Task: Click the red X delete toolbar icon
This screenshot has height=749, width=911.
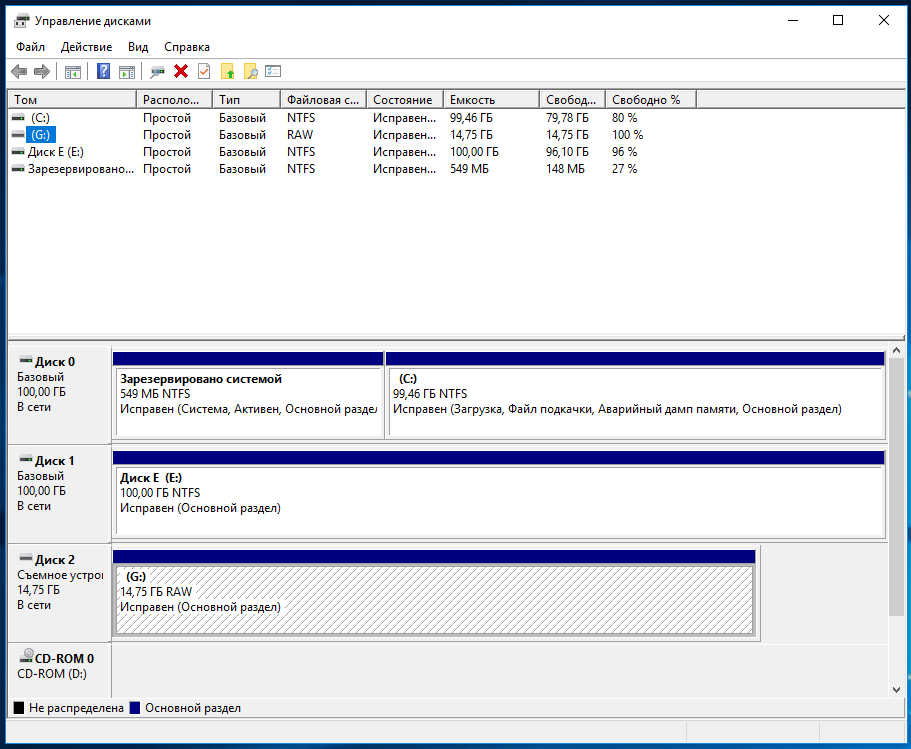Action: click(181, 71)
